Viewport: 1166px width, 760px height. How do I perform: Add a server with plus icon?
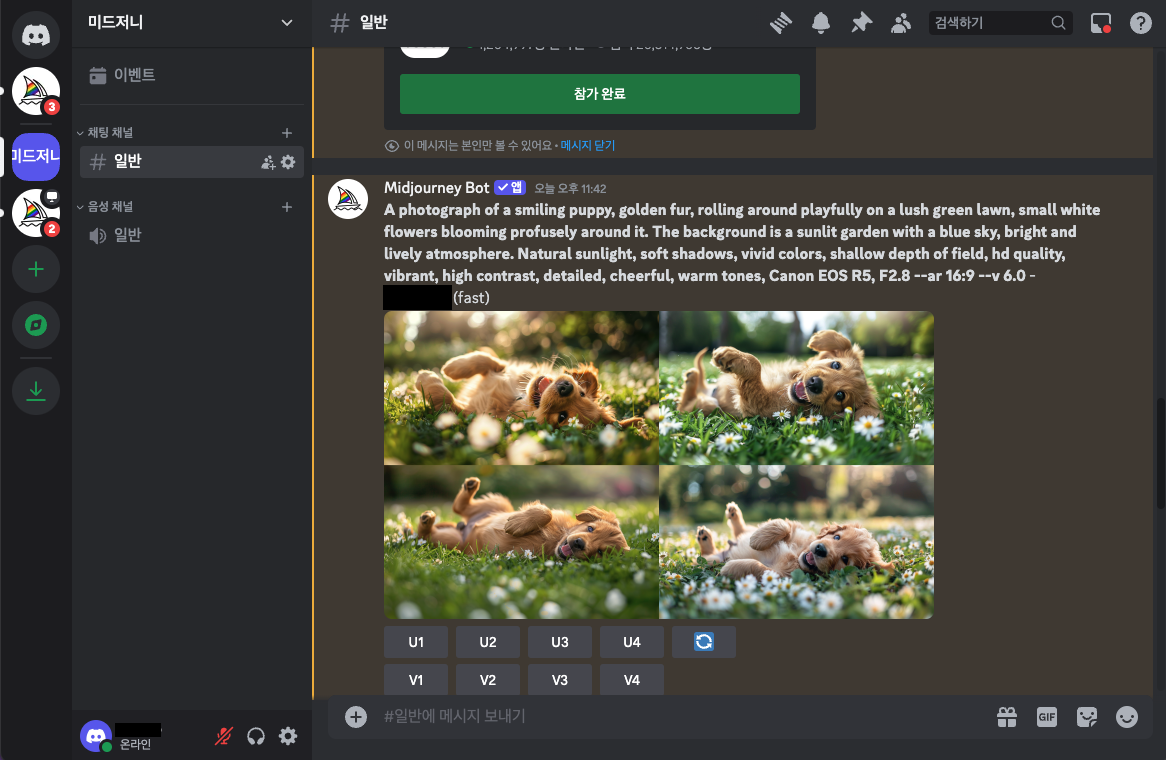click(36, 269)
